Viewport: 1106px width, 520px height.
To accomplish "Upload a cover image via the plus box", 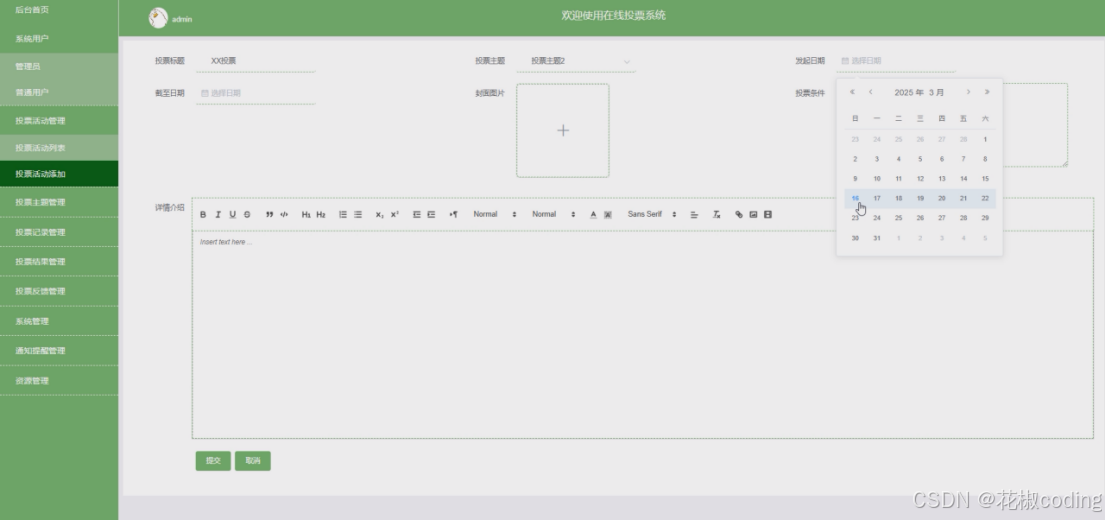I will [563, 131].
